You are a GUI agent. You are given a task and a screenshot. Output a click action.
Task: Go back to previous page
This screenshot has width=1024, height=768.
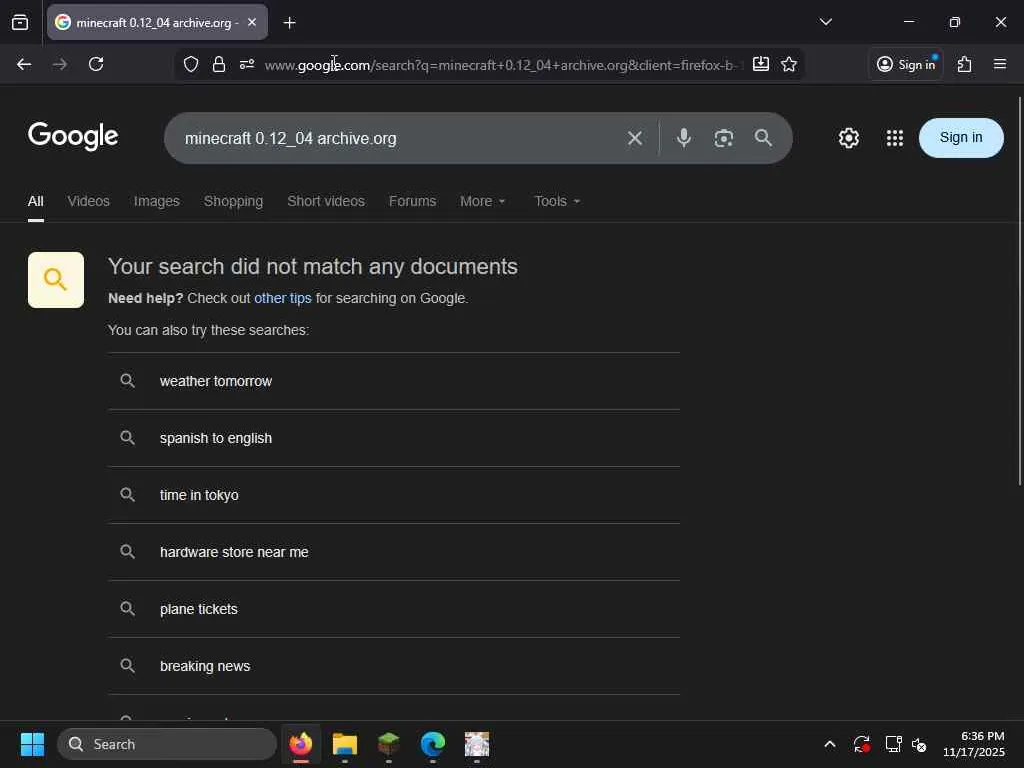pyautogui.click(x=24, y=64)
